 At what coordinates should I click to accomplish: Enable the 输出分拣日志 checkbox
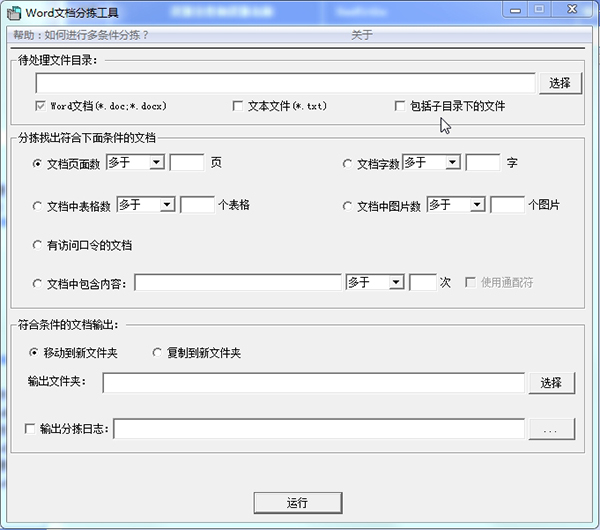point(30,428)
